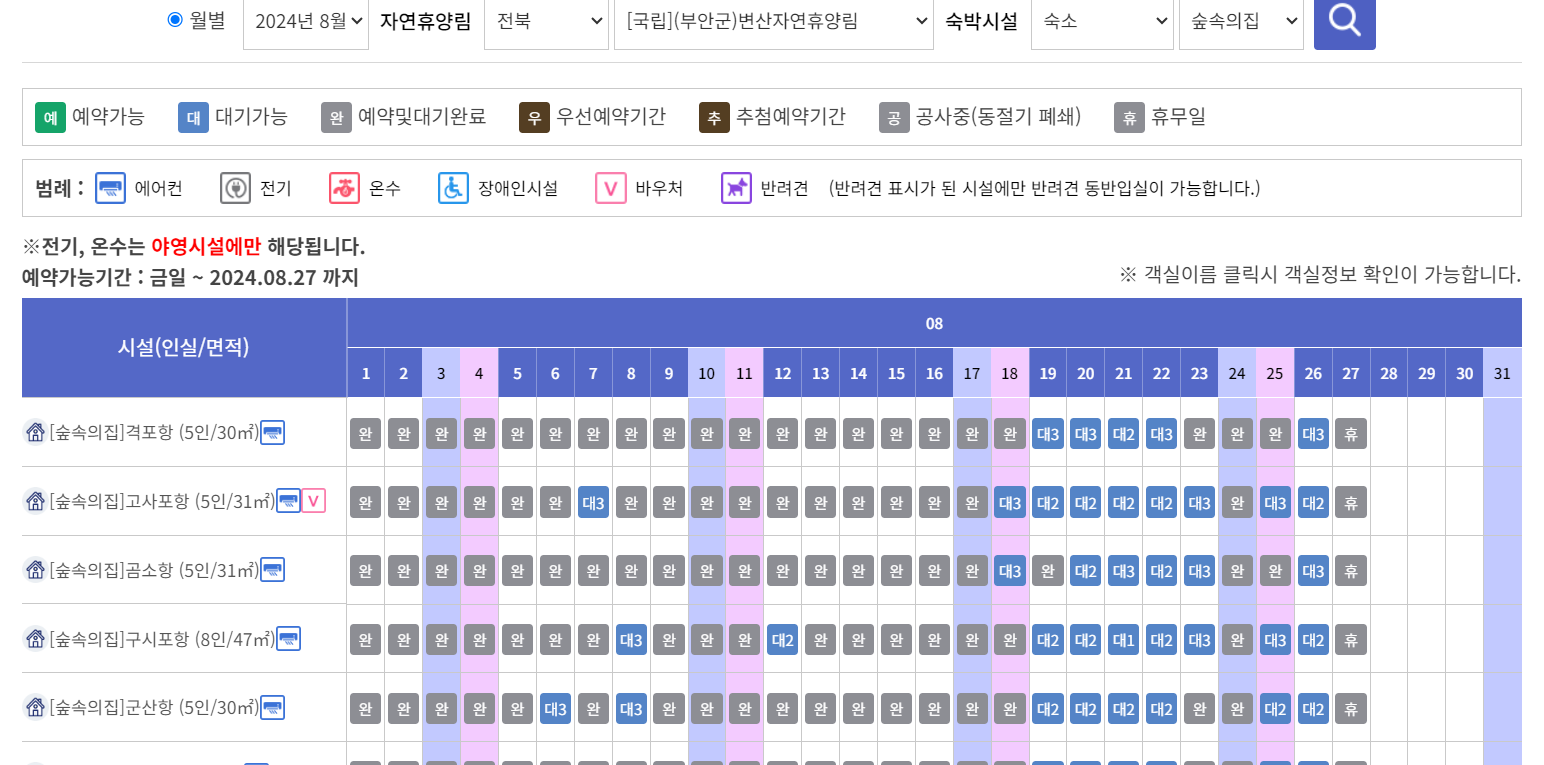This screenshot has width=1544, height=765.
Task: Select 구시포항 waitlist 대2 on August 12
Action: point(783,640)
